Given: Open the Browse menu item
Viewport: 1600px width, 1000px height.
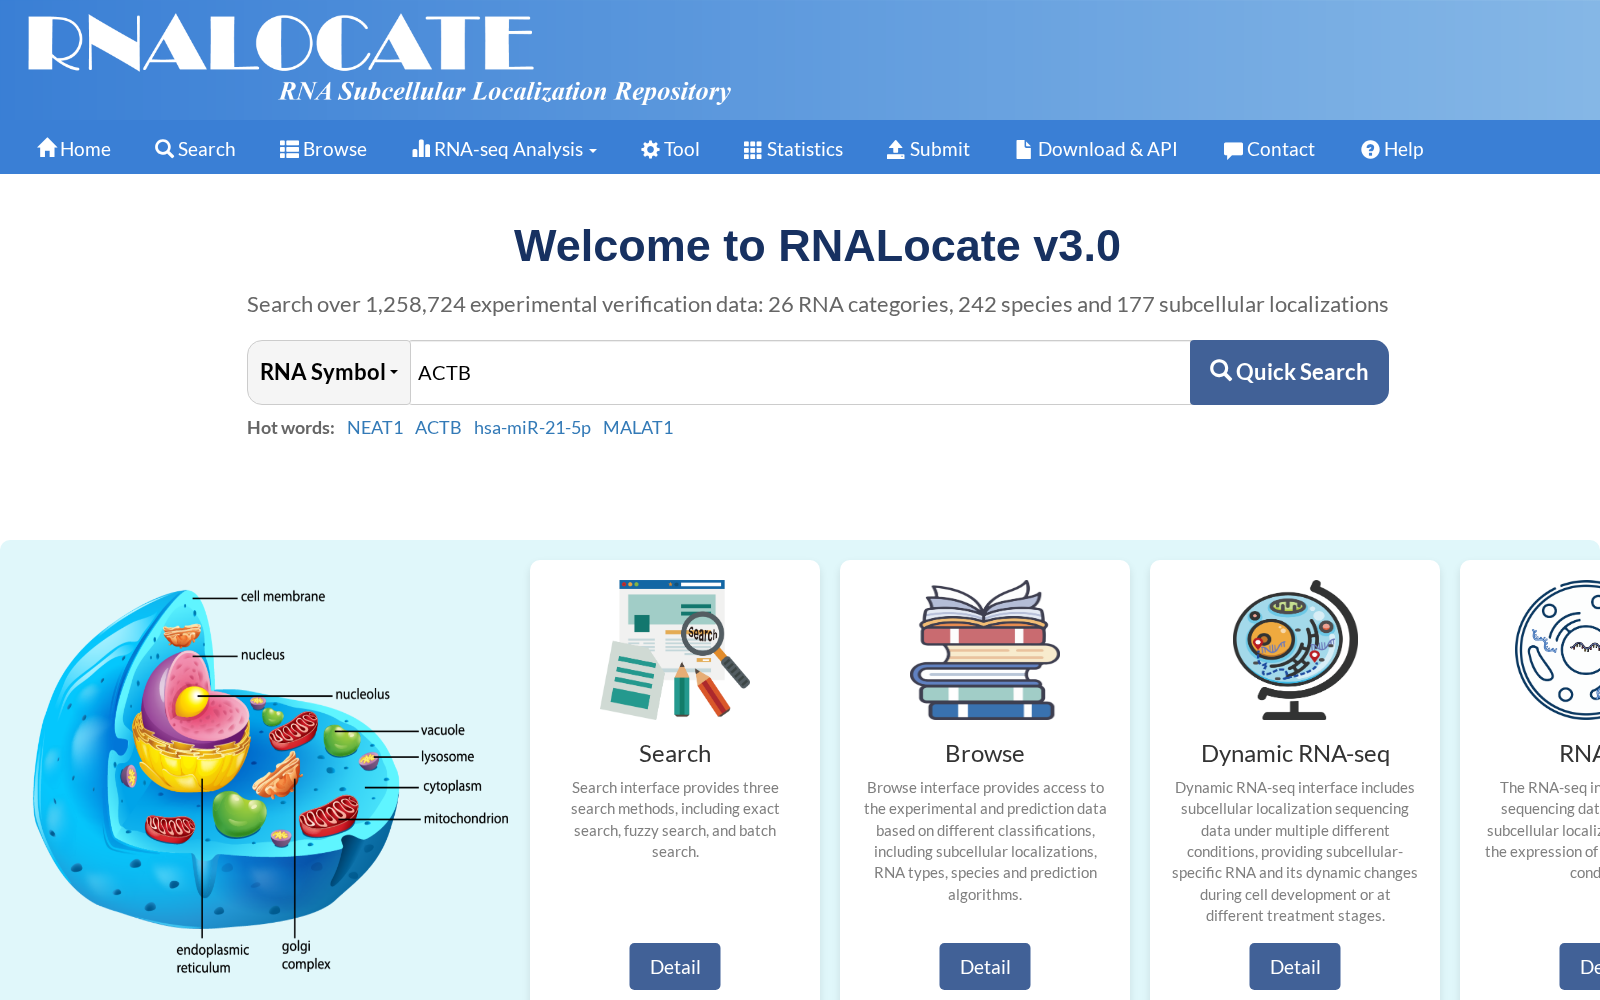Looking at the screenshot, I should point(323,149).
